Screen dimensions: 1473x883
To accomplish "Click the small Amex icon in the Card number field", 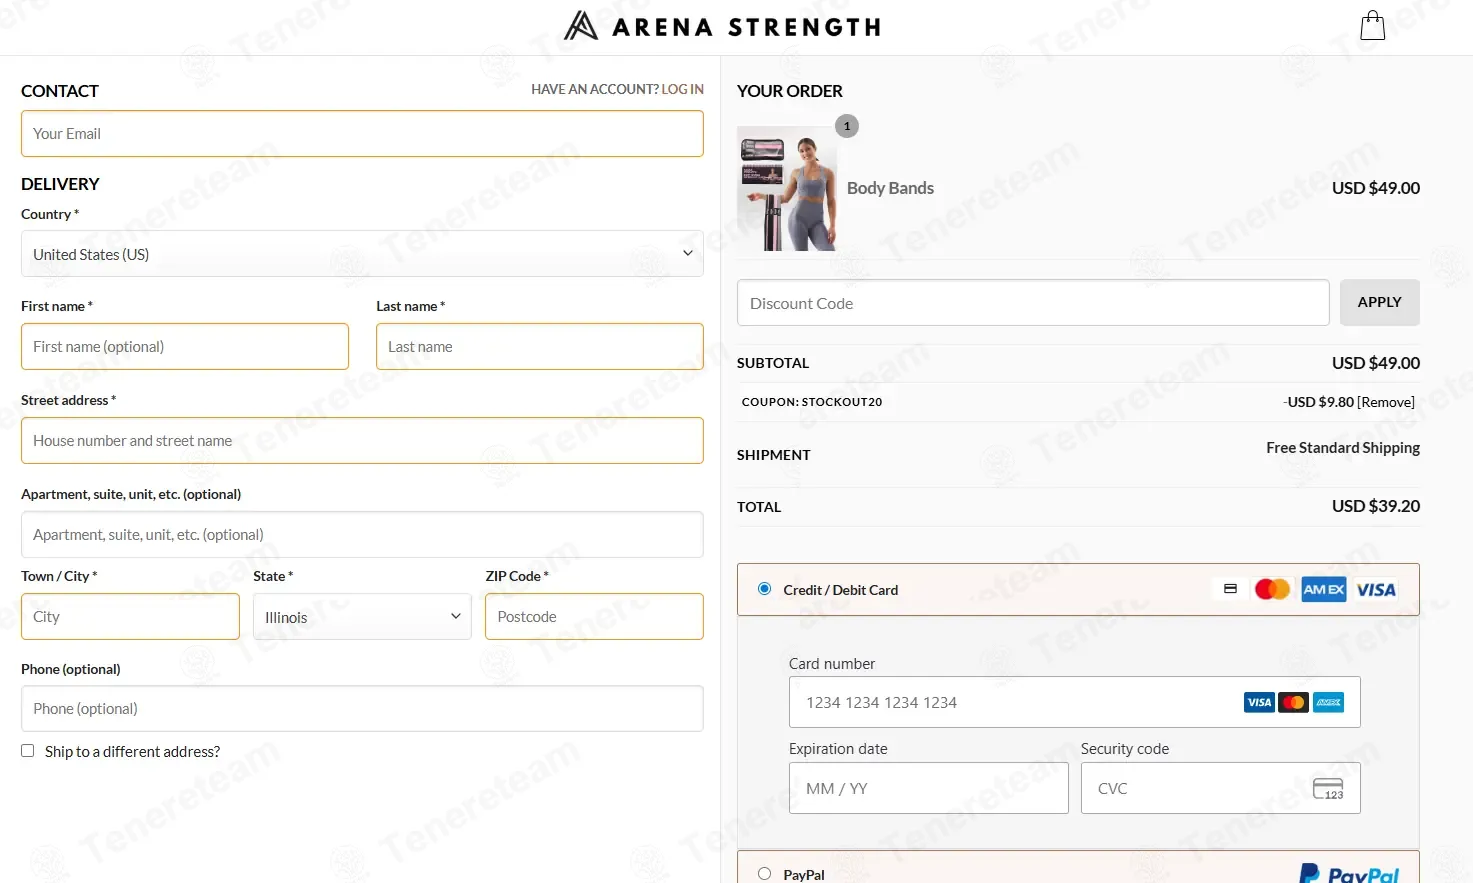I will pos(1328,702).
